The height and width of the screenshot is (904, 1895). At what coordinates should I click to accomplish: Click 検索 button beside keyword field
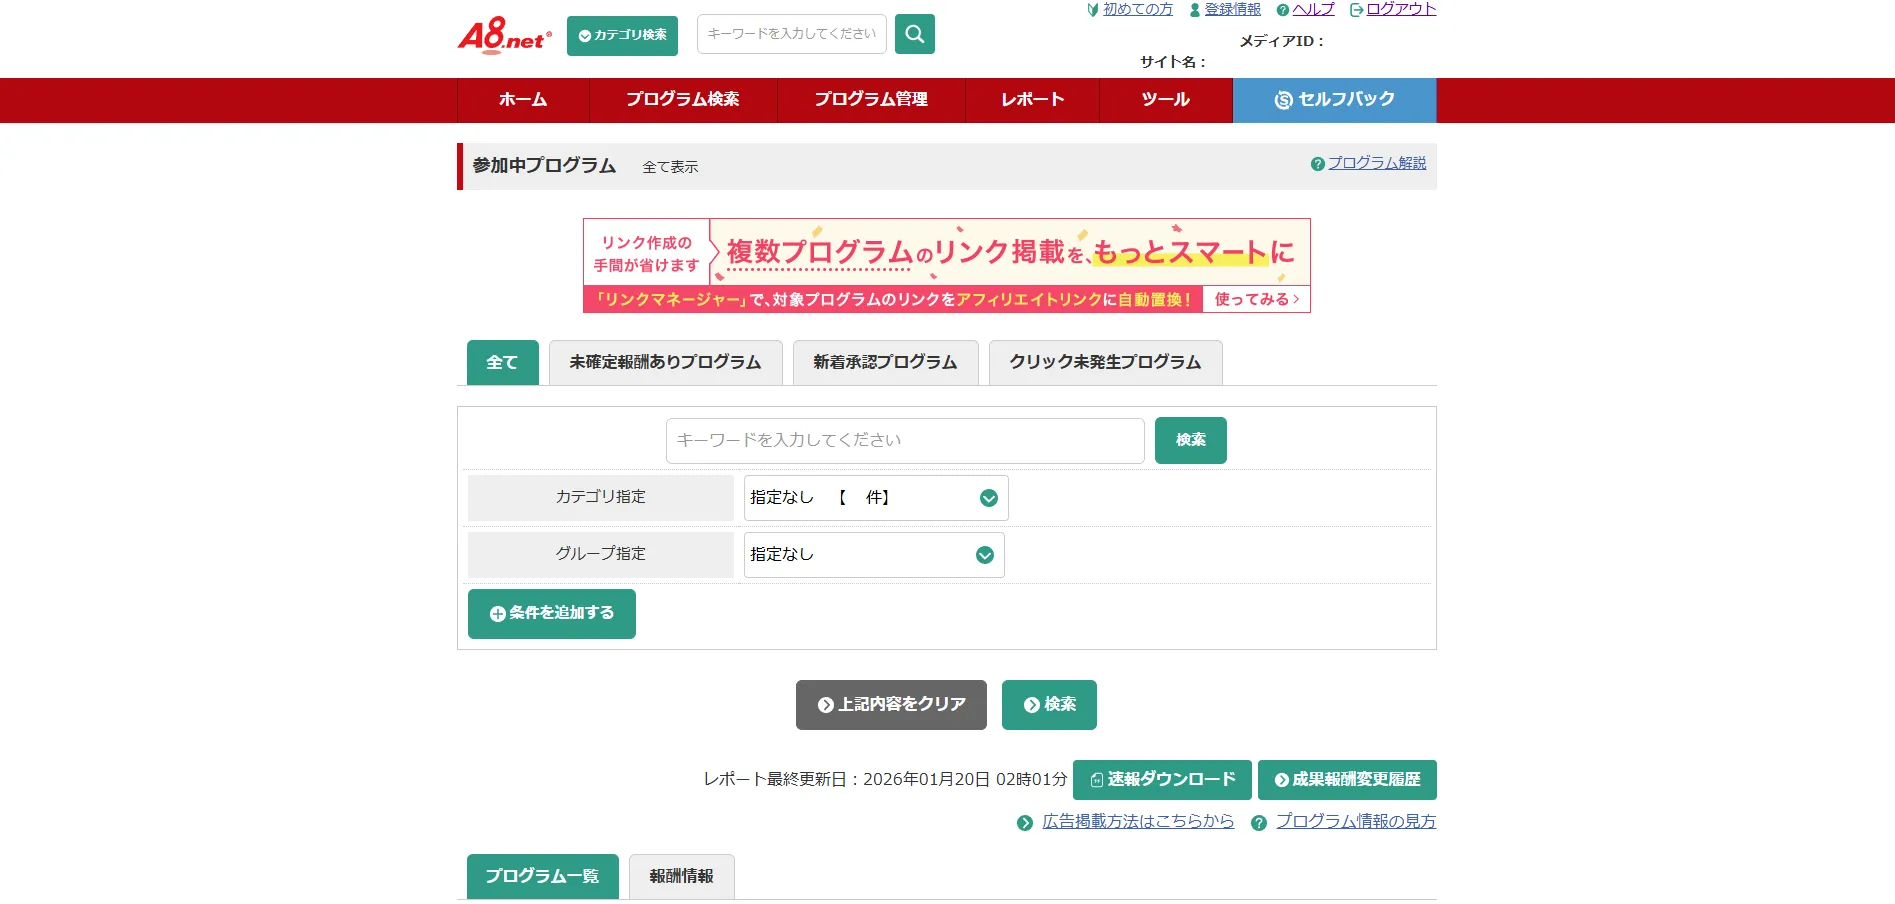pyautogui.click(x=1191, y=440)
